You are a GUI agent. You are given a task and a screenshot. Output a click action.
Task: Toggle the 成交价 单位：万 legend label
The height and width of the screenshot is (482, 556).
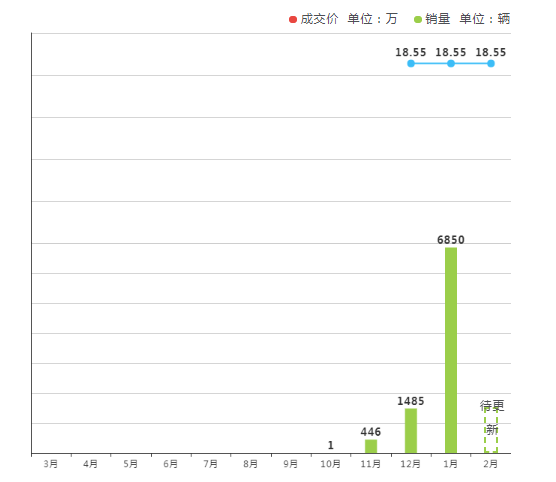tap(349, 19)
